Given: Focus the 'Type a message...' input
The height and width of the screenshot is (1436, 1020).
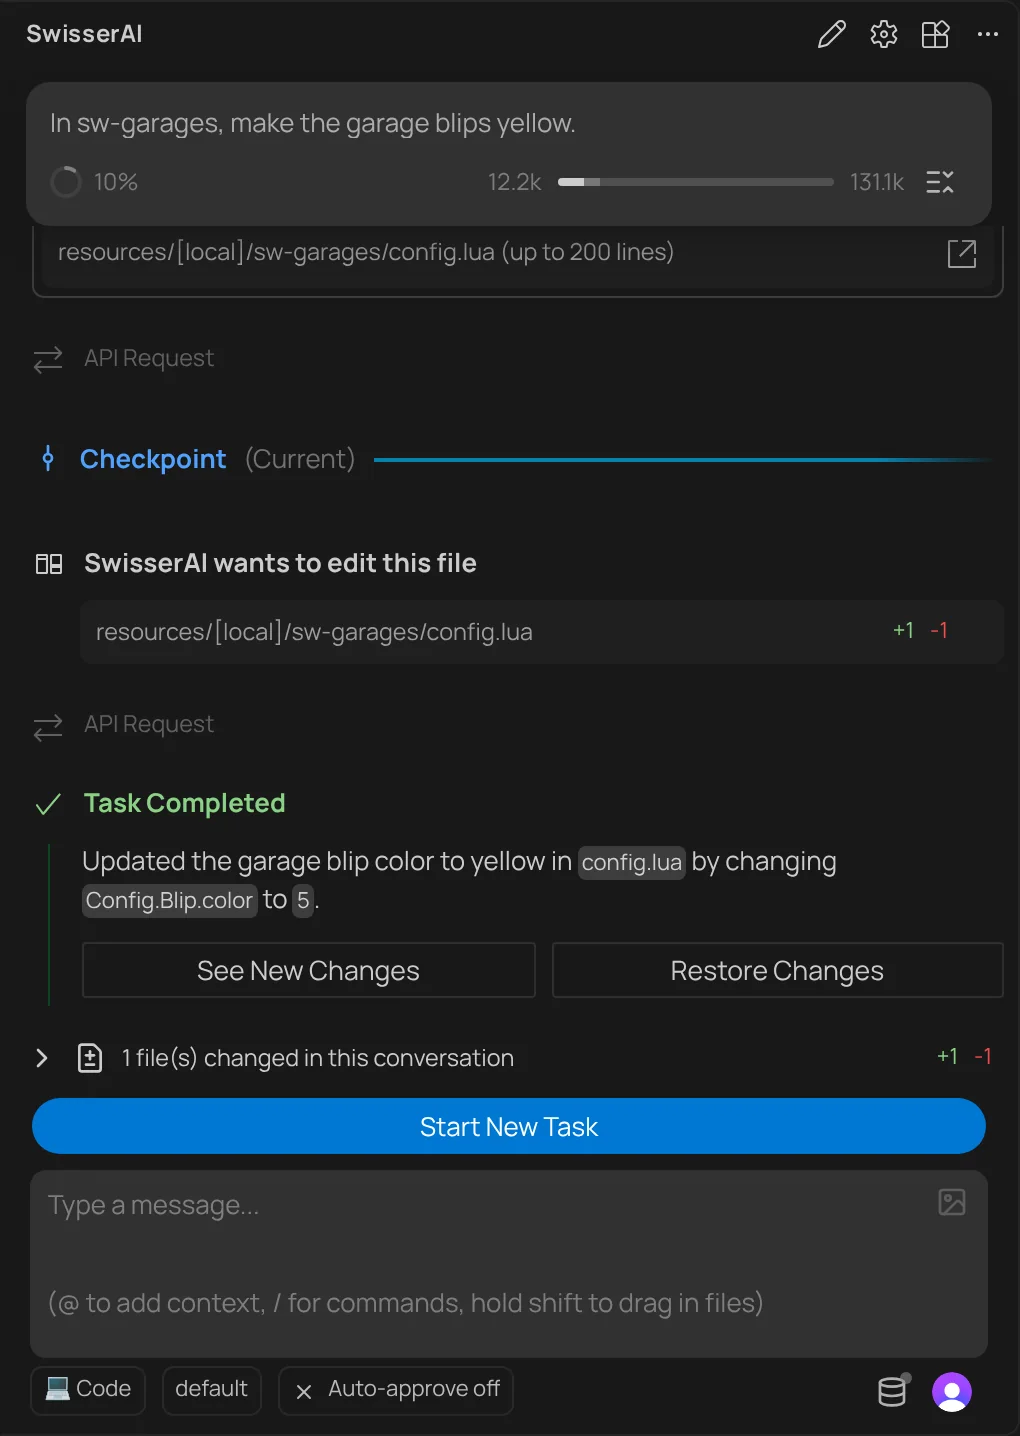Looking at the screenshot, I should pyautogui.click(x=509, y=1263).
